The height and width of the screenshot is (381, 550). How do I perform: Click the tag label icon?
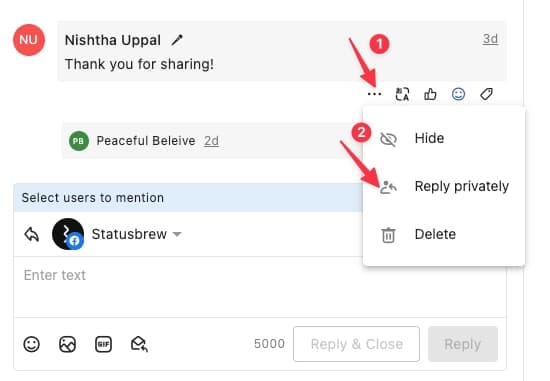coord(487,94)
